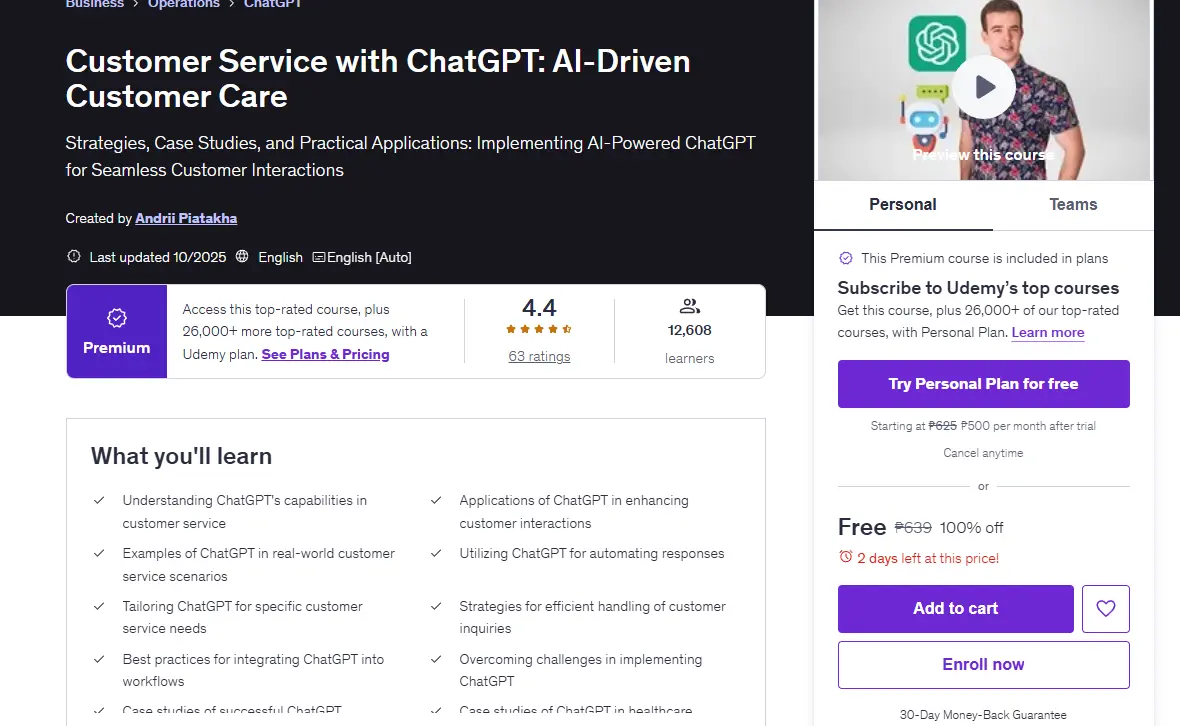Click the 'What you'll learn' heading
The image size is (1180, 726).
pyautogui.click(x=181, y=456)
